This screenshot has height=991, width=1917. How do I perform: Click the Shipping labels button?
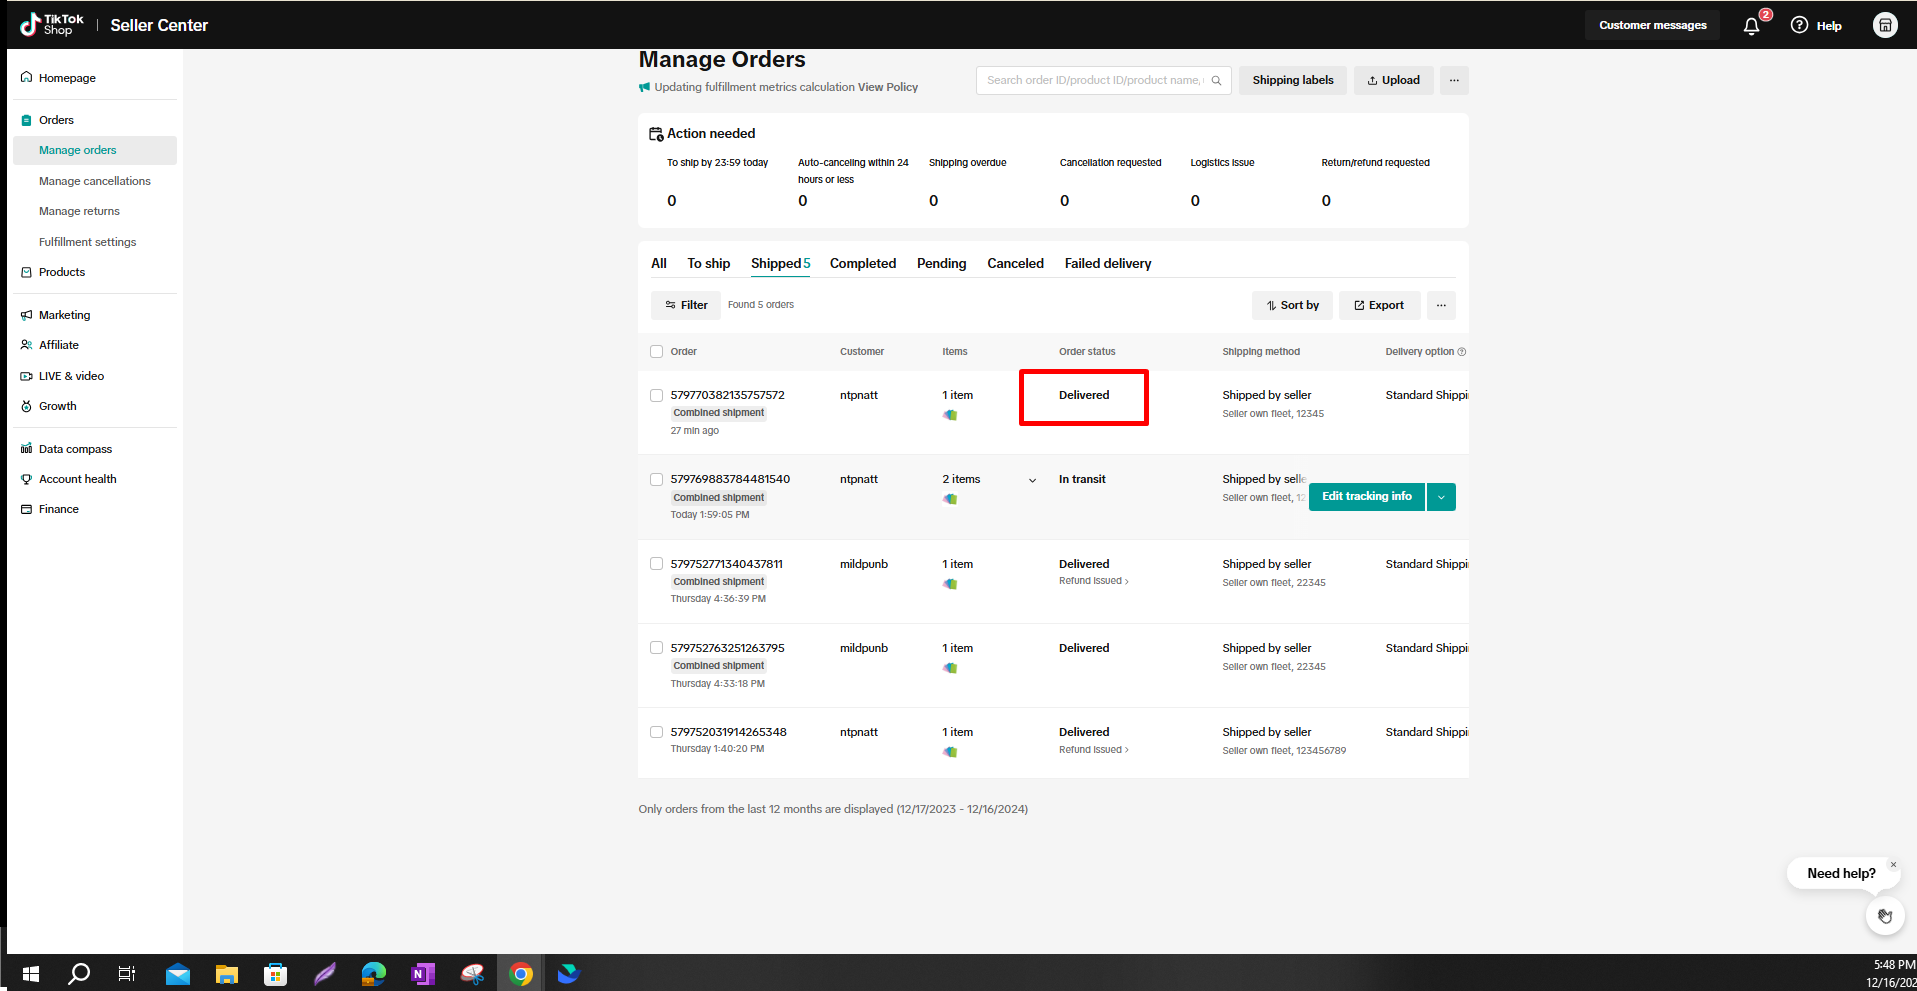[x=1292, y=81]
